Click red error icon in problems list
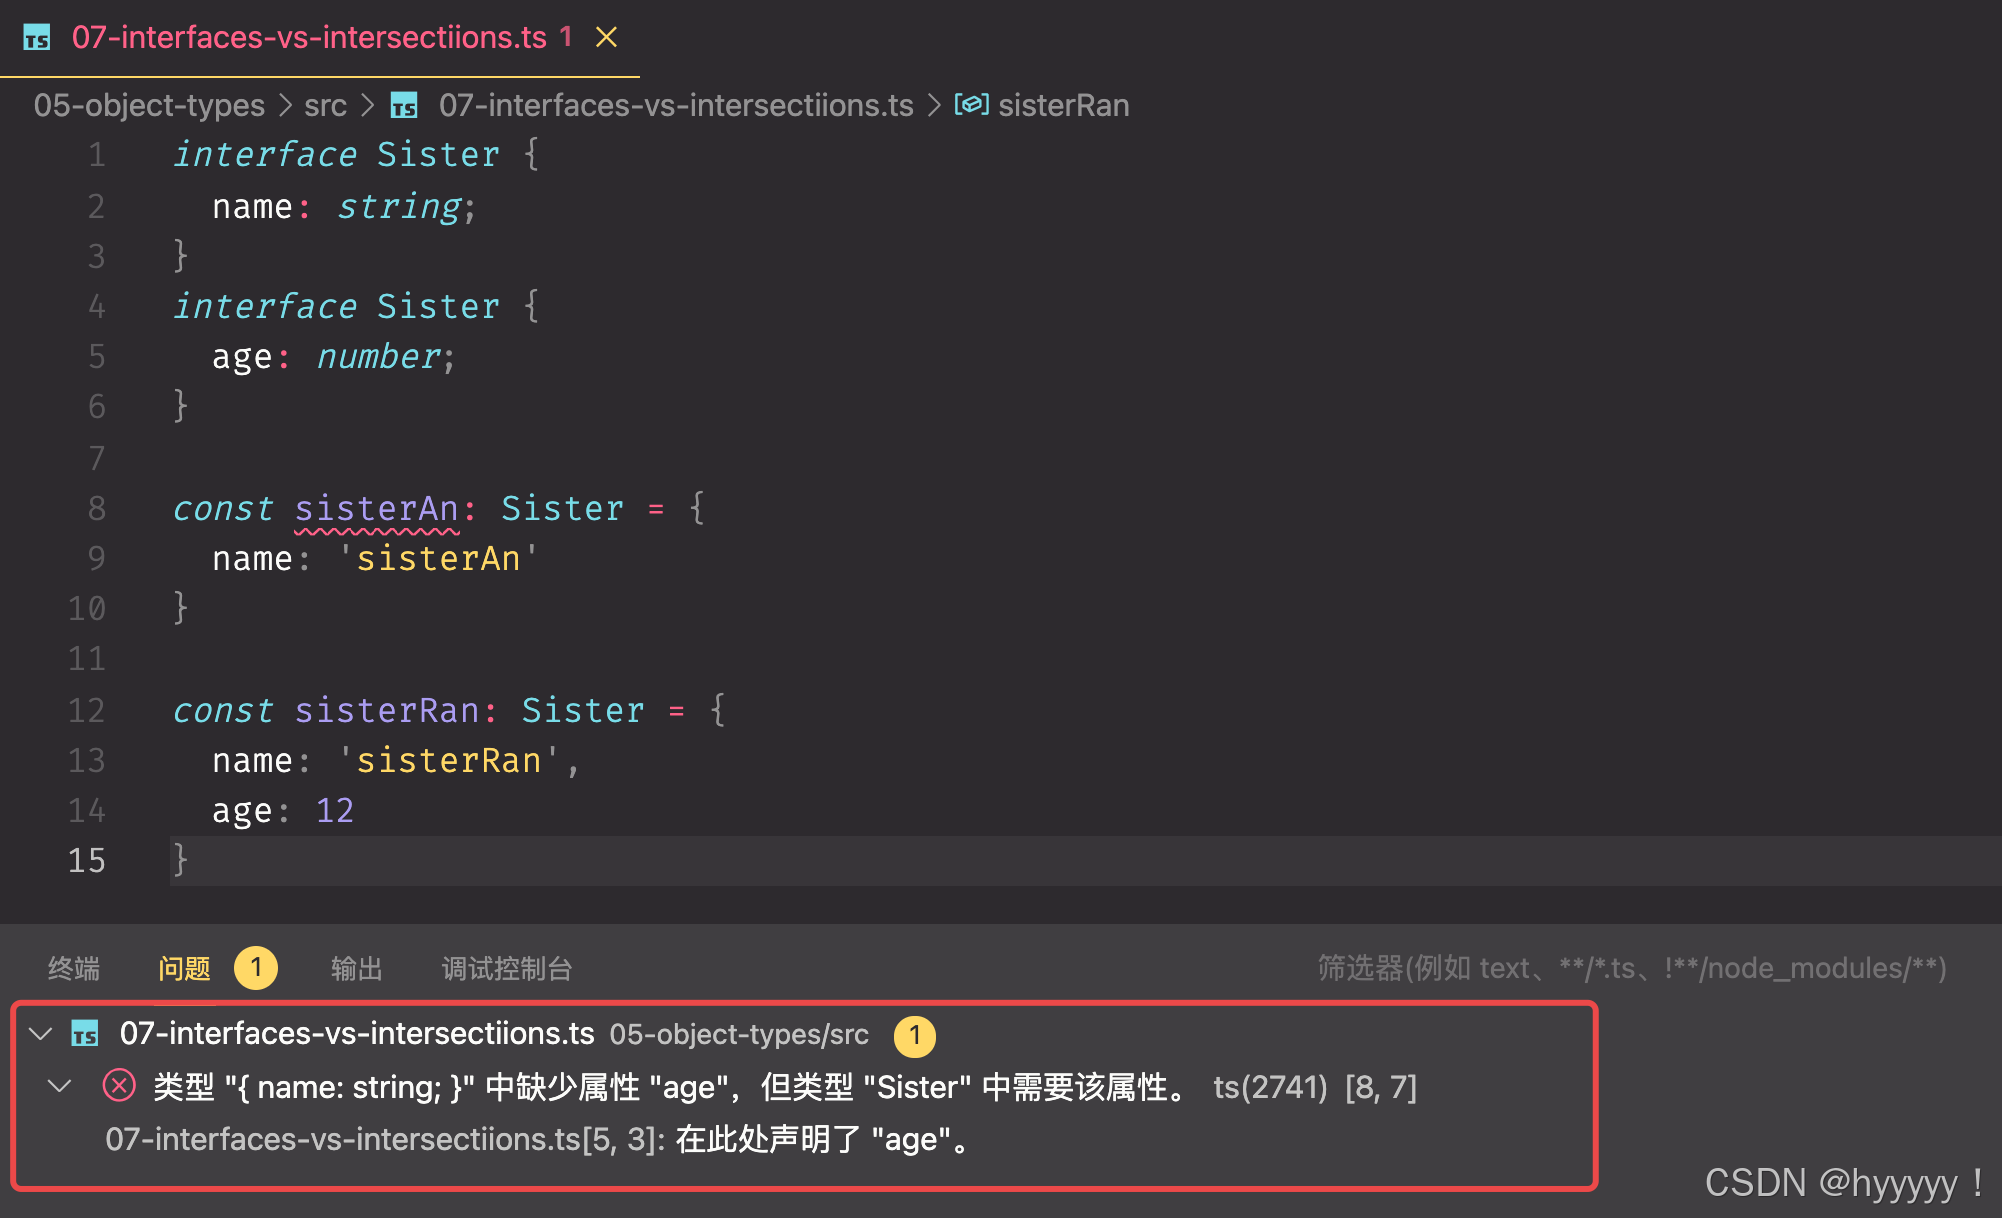Viewport: 2002px width, 1218px height. pos(119,1086)
